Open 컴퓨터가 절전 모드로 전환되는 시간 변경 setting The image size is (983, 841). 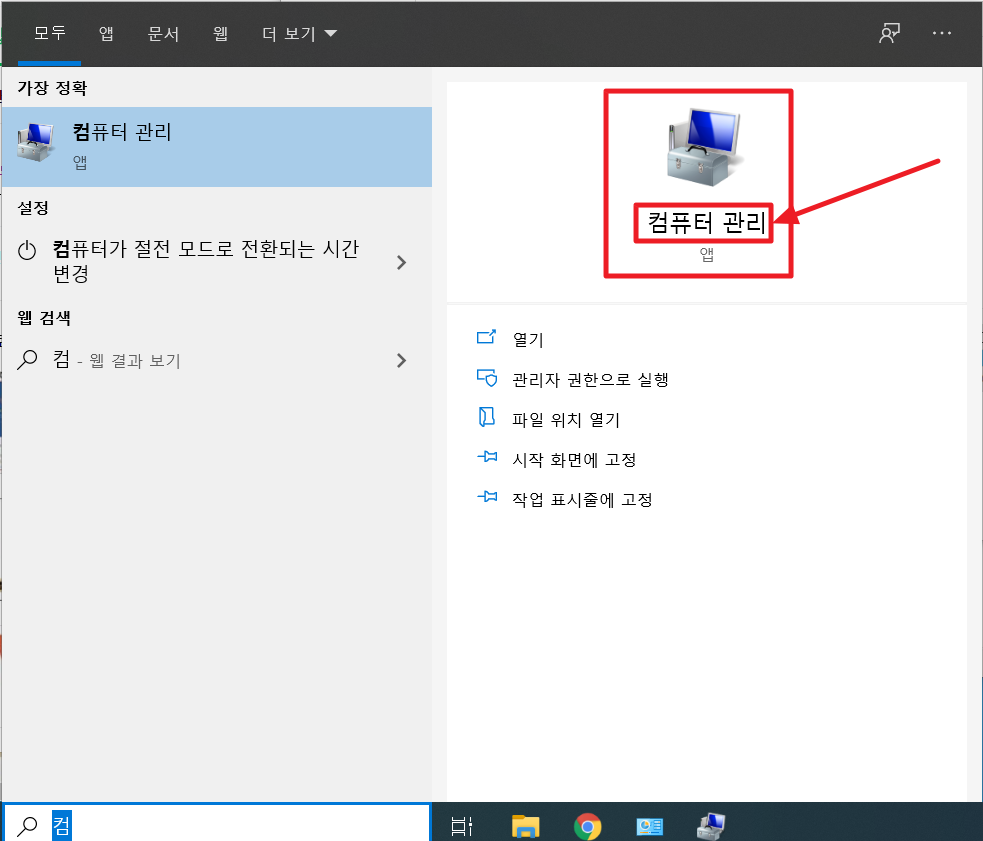coord(217,261)
